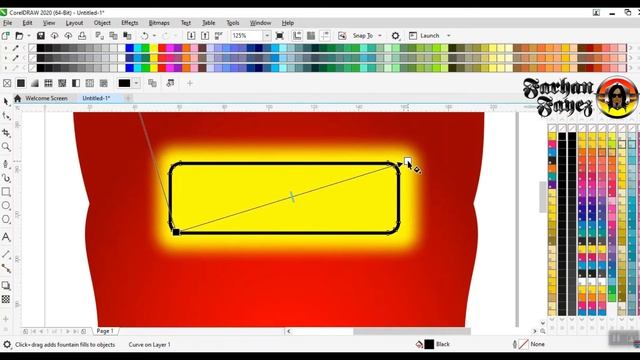
Task: Select the Artistic Media tool
Action: coord(6,178)
